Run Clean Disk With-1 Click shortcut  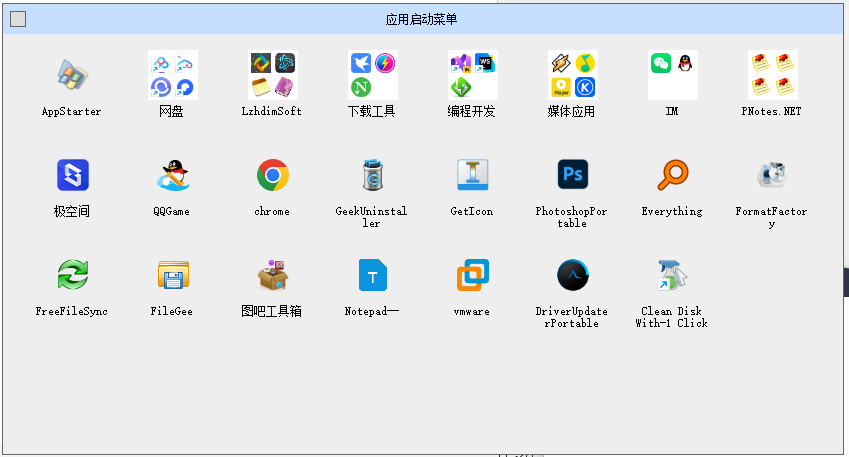[x=672, y=275]
